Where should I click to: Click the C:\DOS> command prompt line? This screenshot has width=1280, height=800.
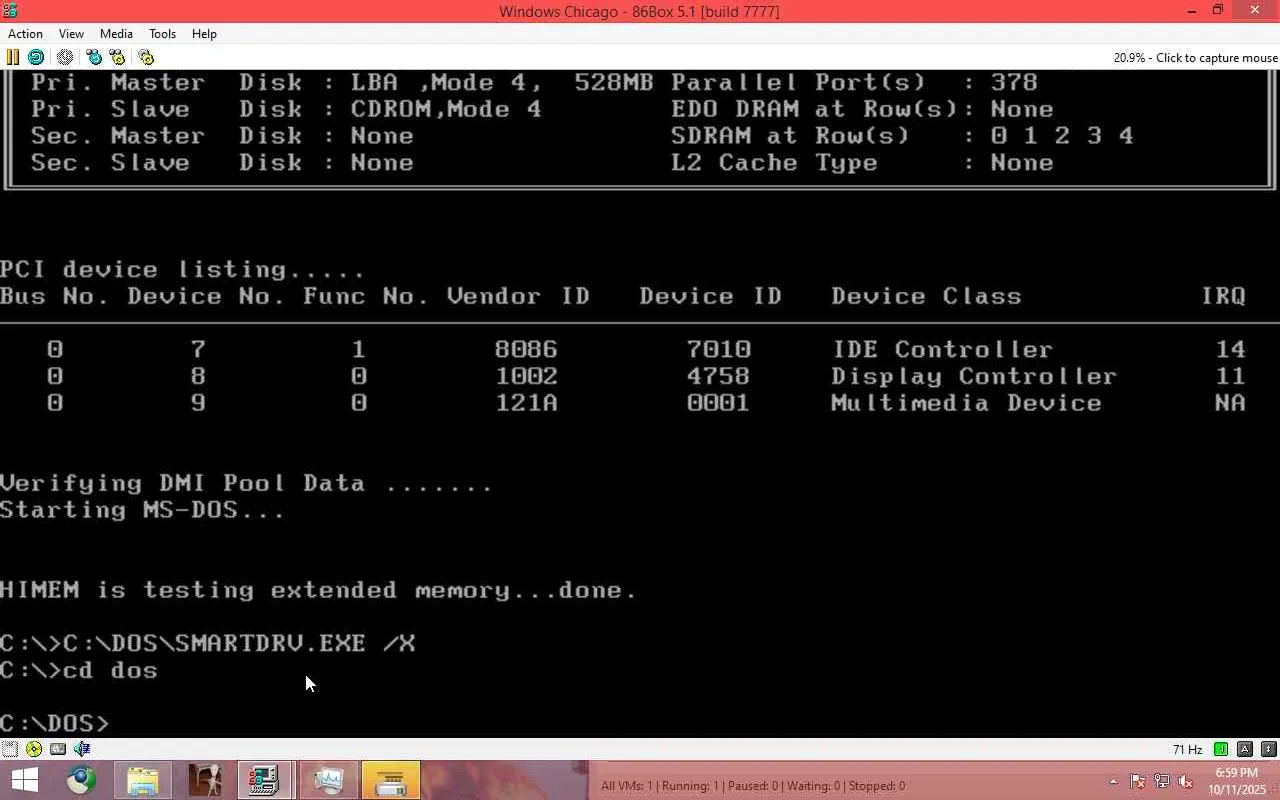55,723
